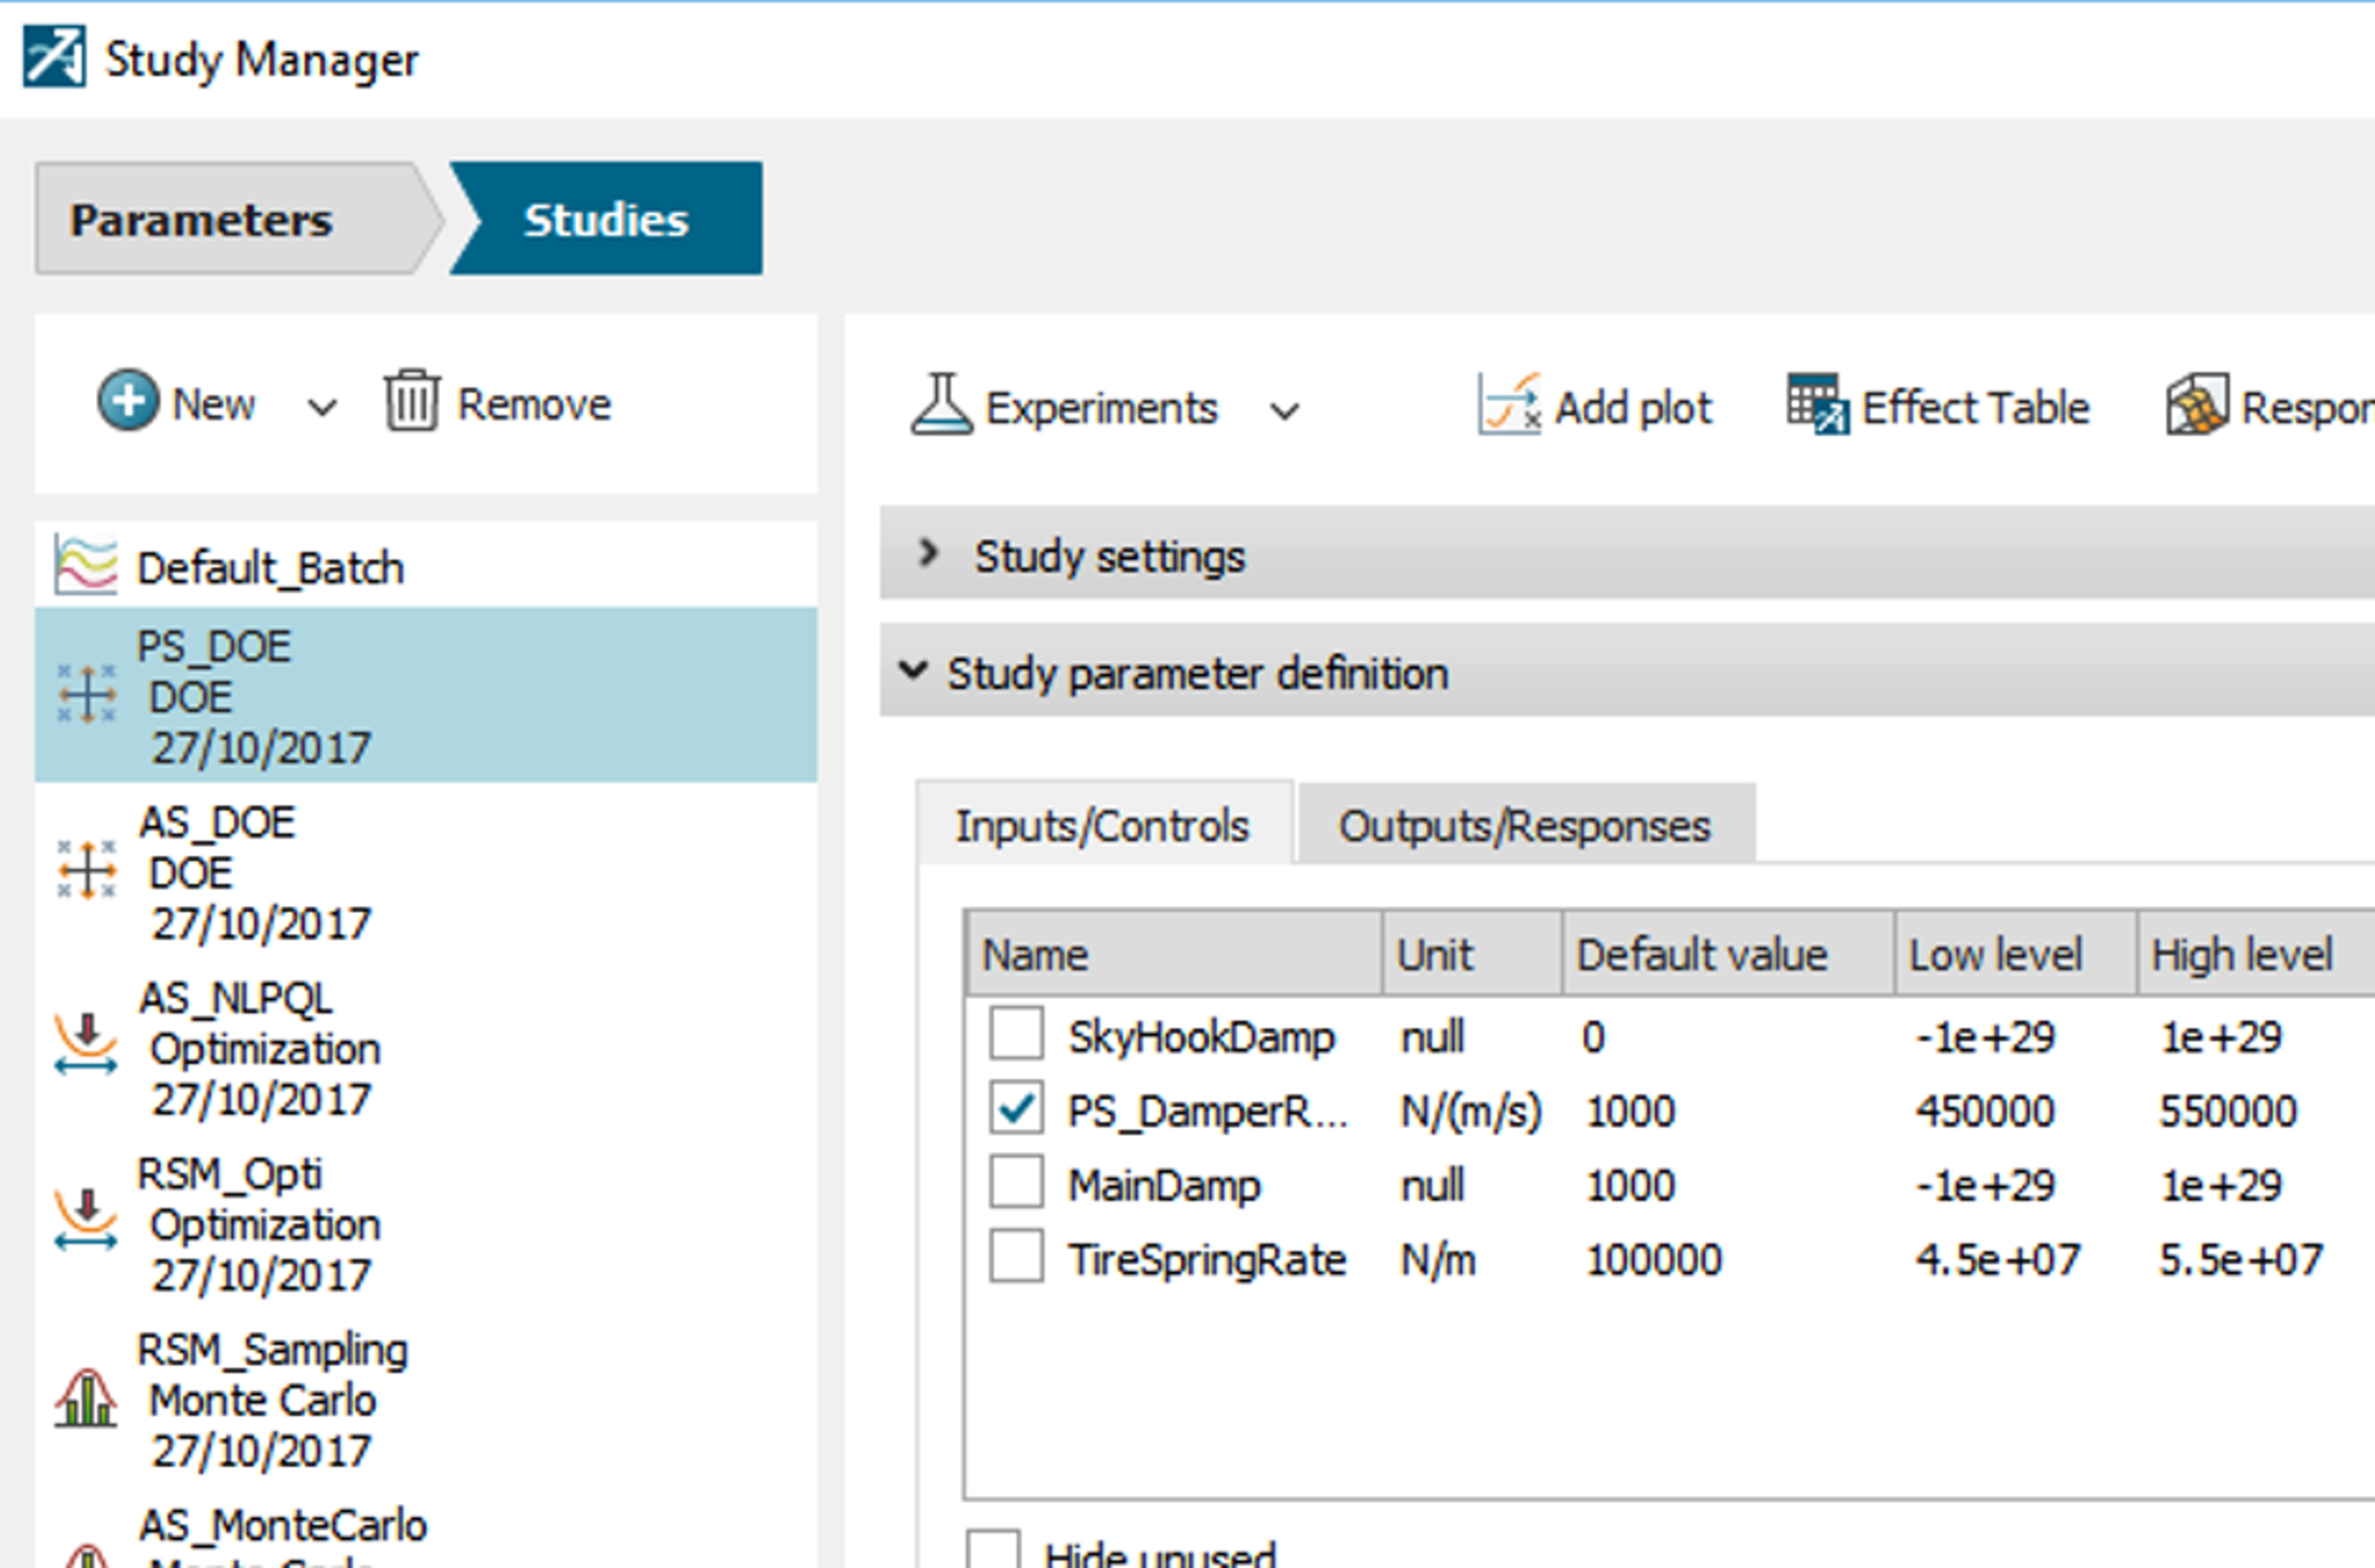The width and height of the screenshot is (2375, 1568).
Task: Open the New study dropdown arrow
Action: 321,407
